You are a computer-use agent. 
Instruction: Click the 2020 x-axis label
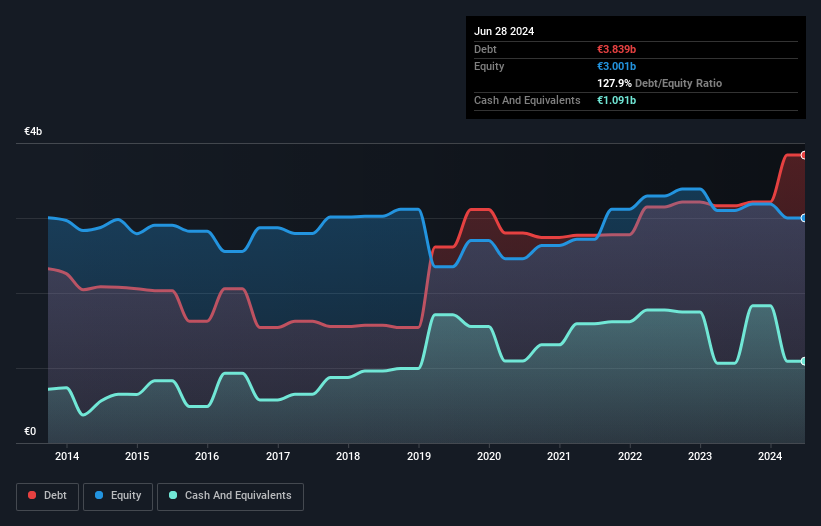coord(489,456)
